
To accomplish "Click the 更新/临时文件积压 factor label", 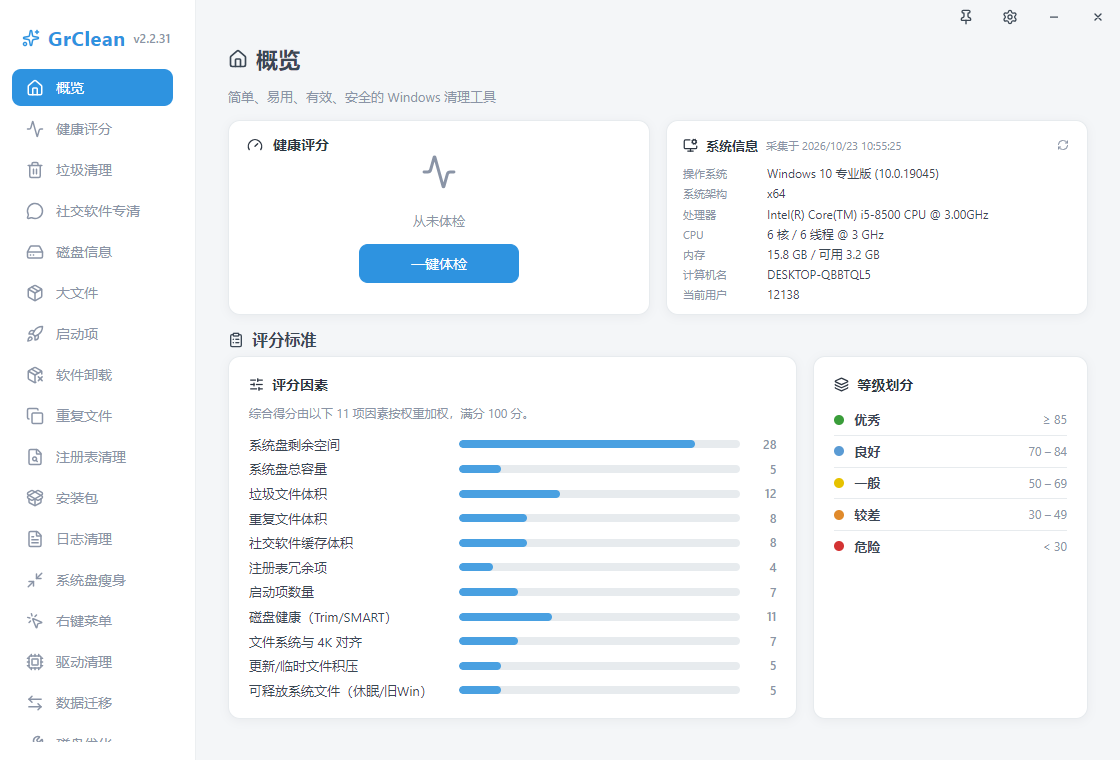I will pyautogui.click(x=304, y=666).
